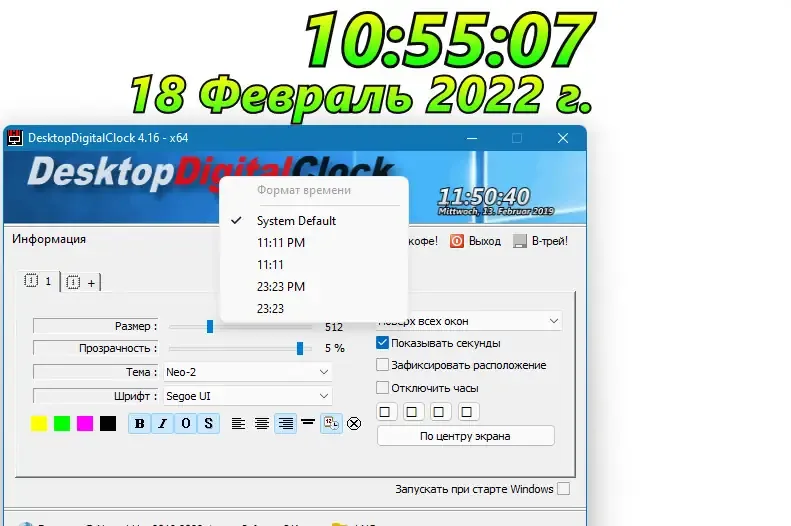Open the Шрифт dropdown showing Segoe UI
Screen dimensions: 791x526
(x=248, y=396)
